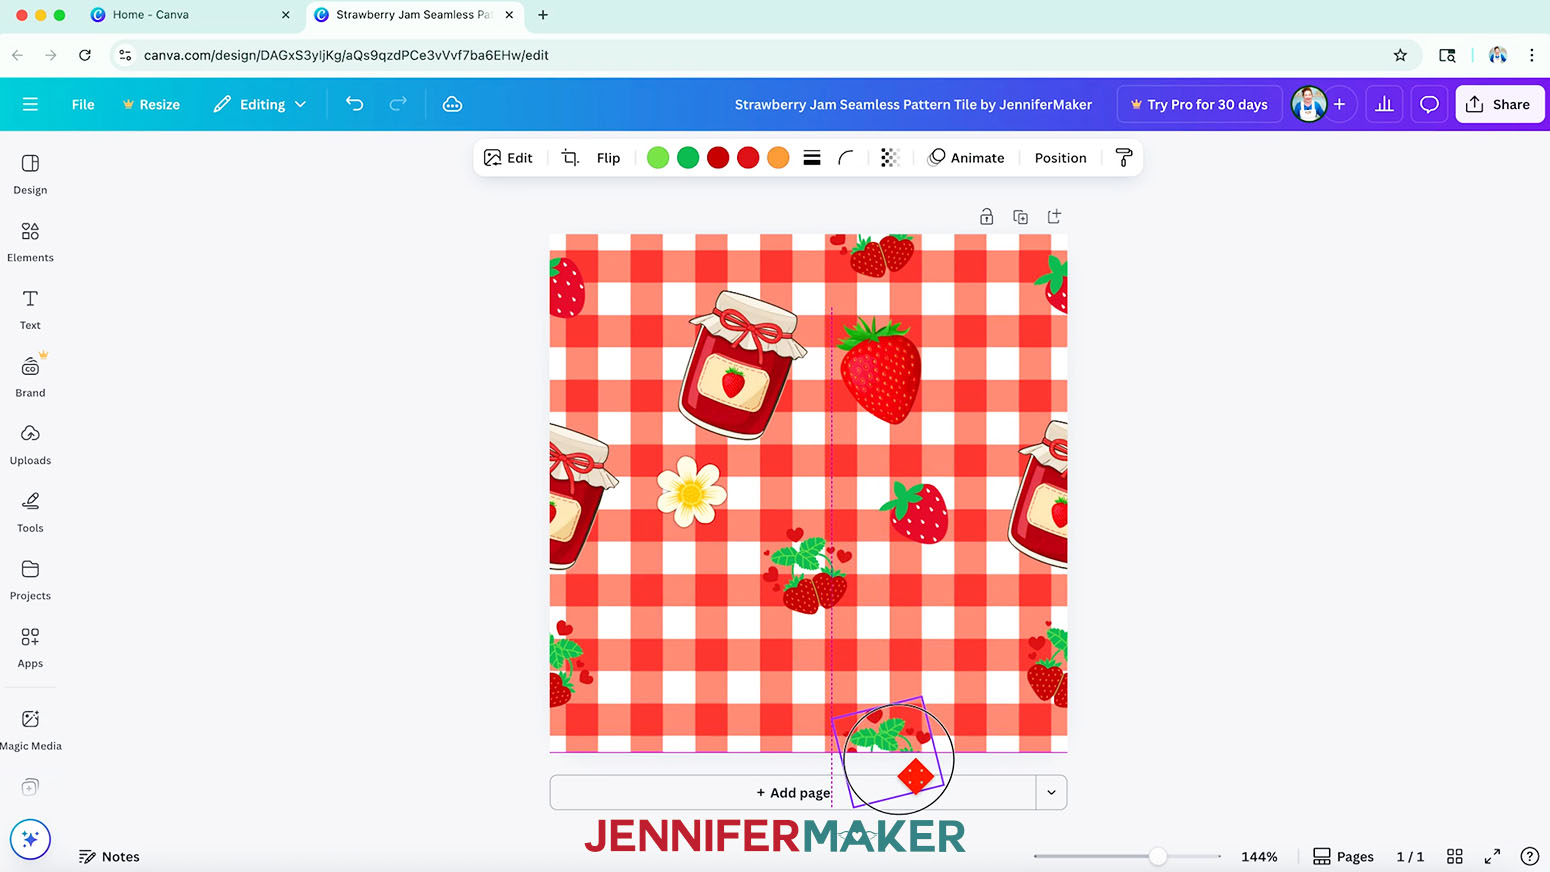This screenshot has height=872, width=1550.
Task: Open the user profile avatar
Action: 1309,104
